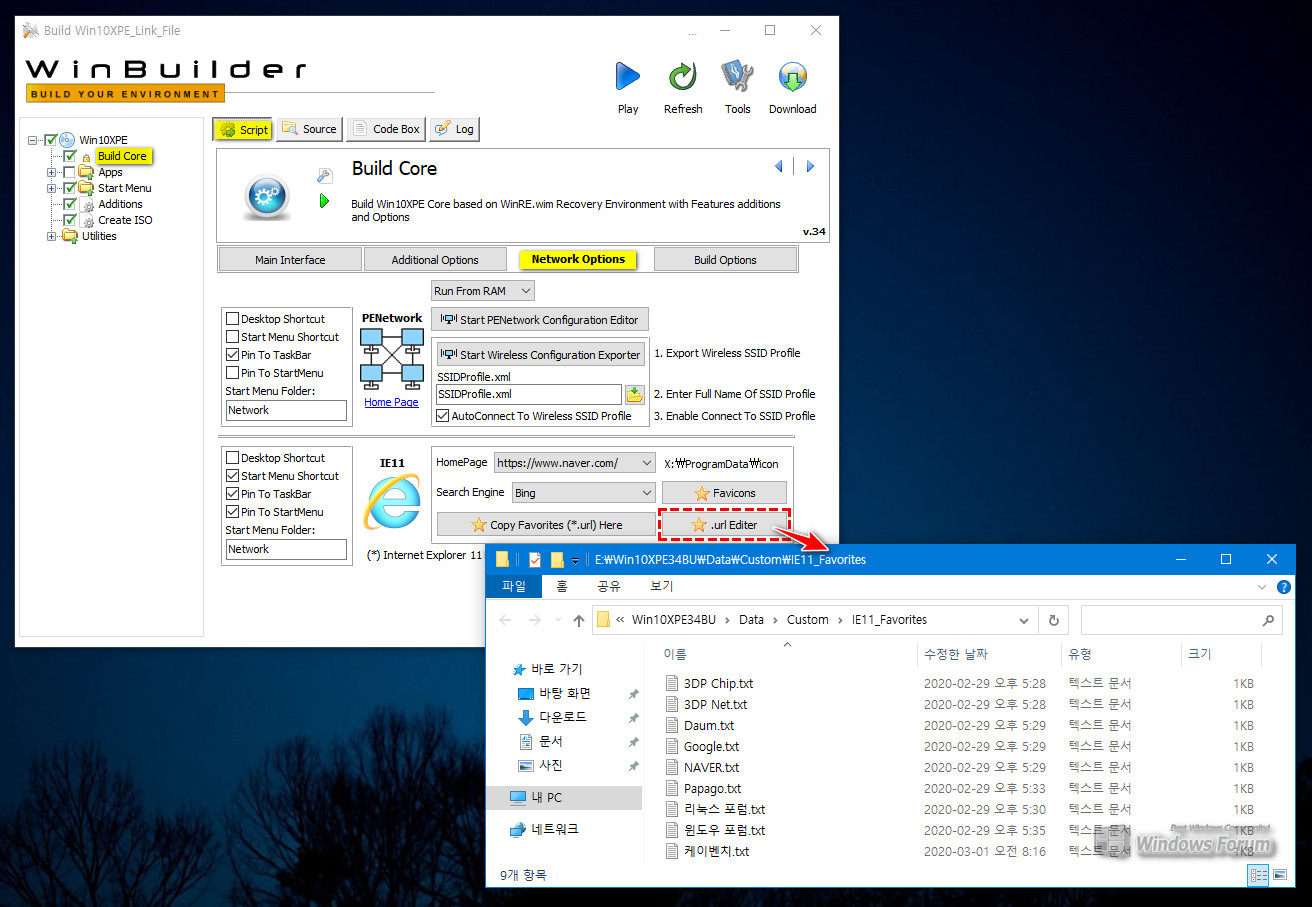Uncheck IE11 Pin To StartMenu

point(233,512)
